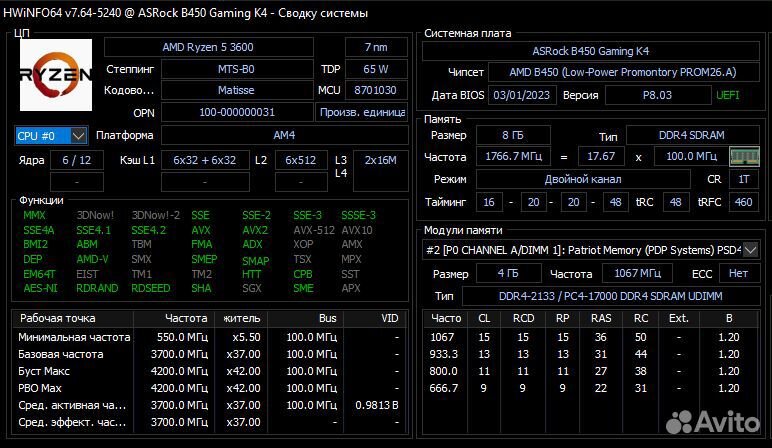Click the memory type DDR4 SDRAM

(x=692, y=135)
